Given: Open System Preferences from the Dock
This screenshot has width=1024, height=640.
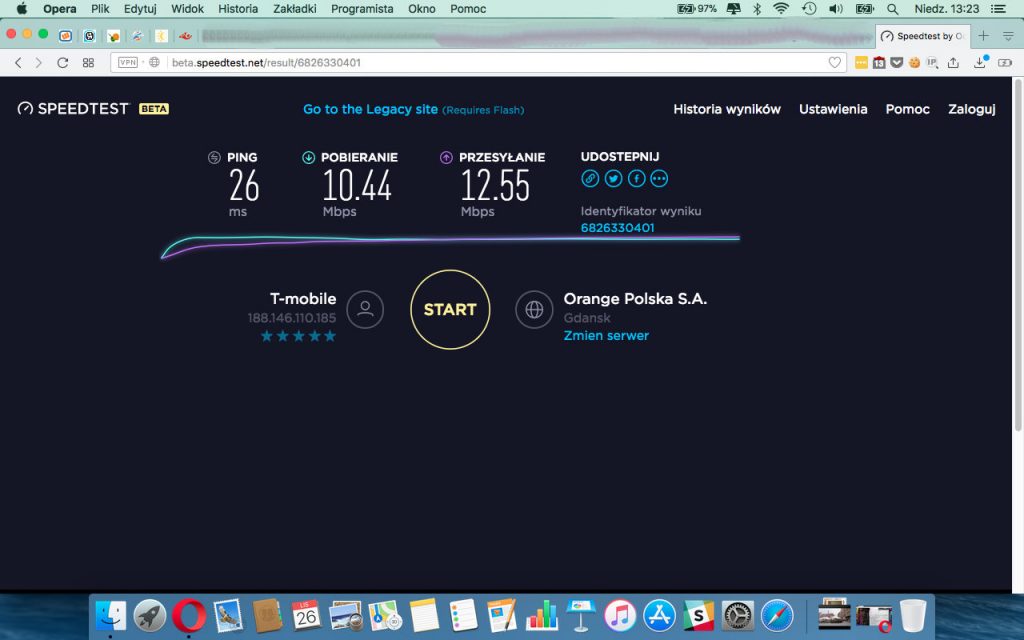Looking at the screenshot, I should click(737, 615).
